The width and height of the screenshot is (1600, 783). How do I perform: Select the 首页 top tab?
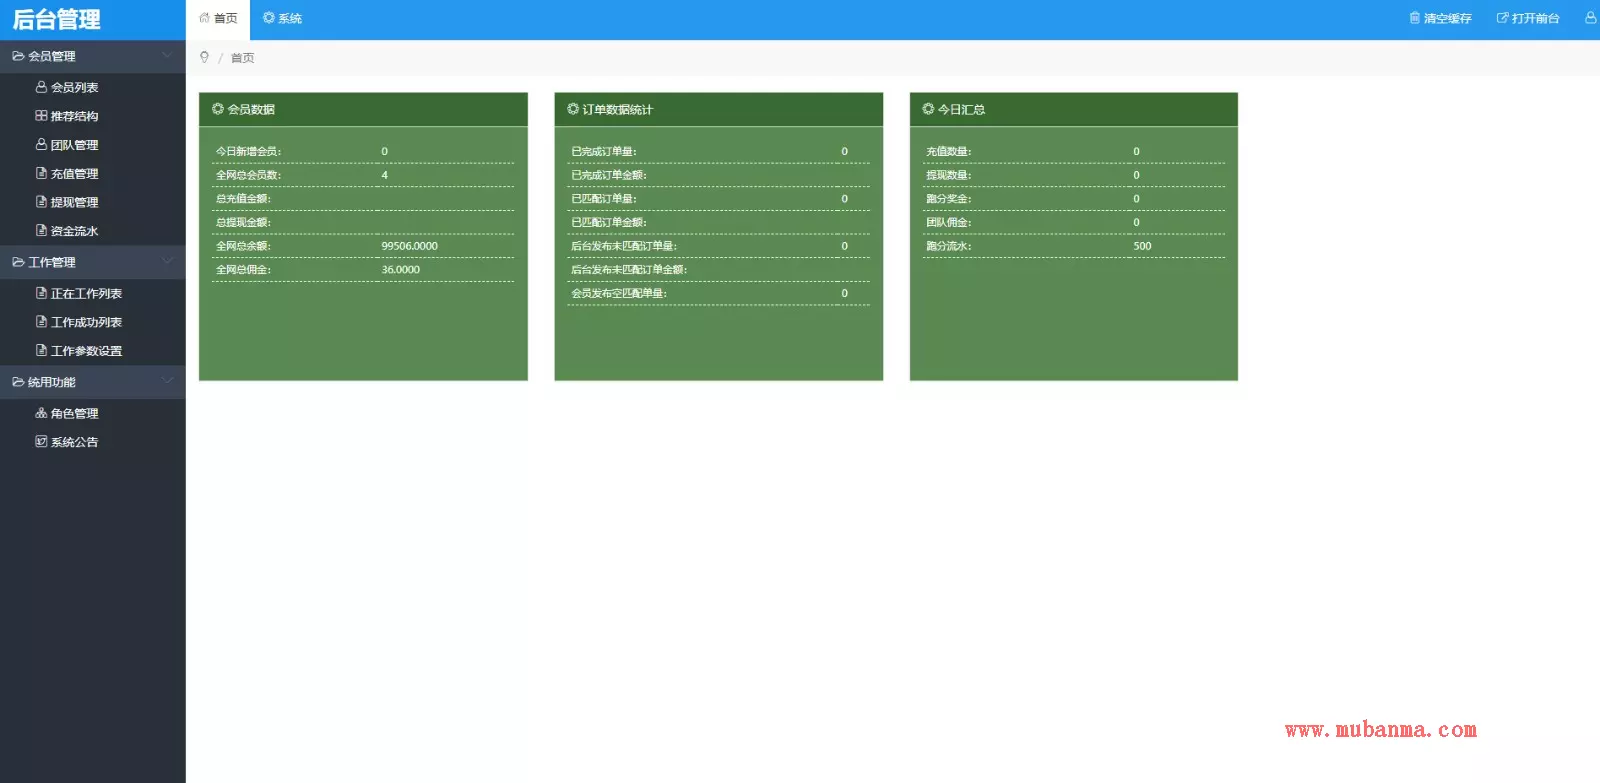[218, 18]
